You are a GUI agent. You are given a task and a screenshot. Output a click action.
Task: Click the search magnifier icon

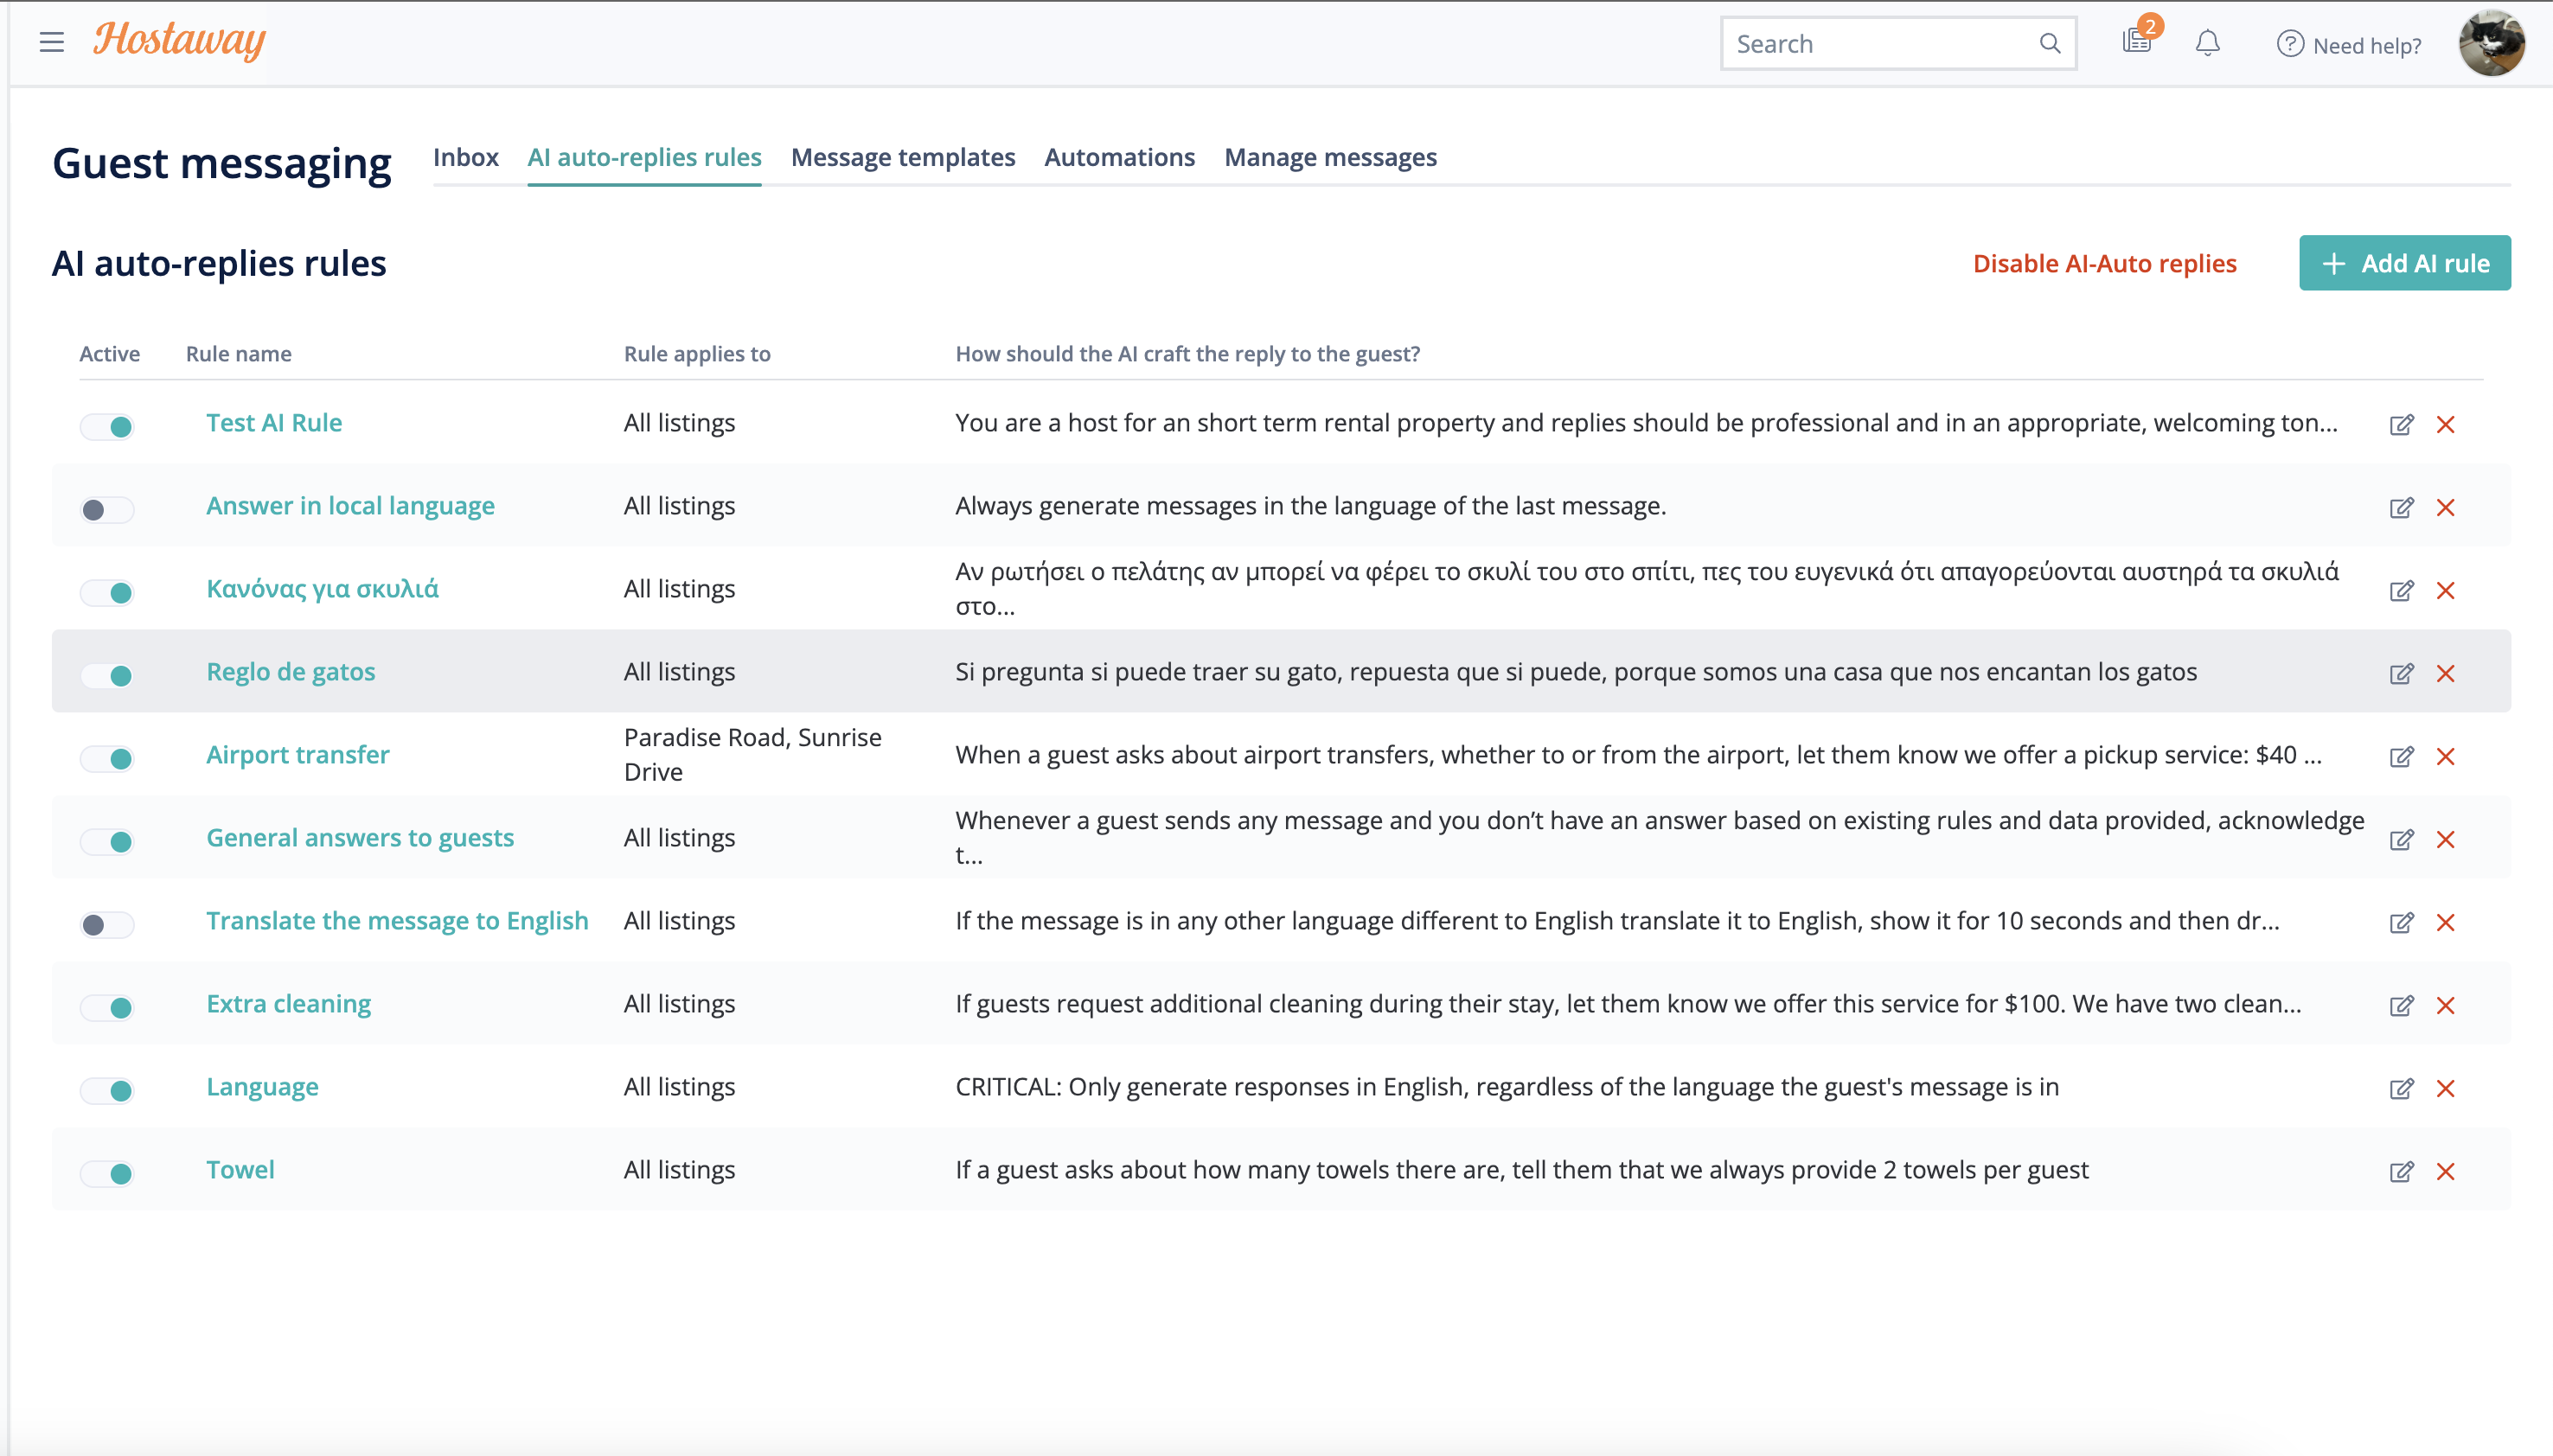coord(2050,43)
